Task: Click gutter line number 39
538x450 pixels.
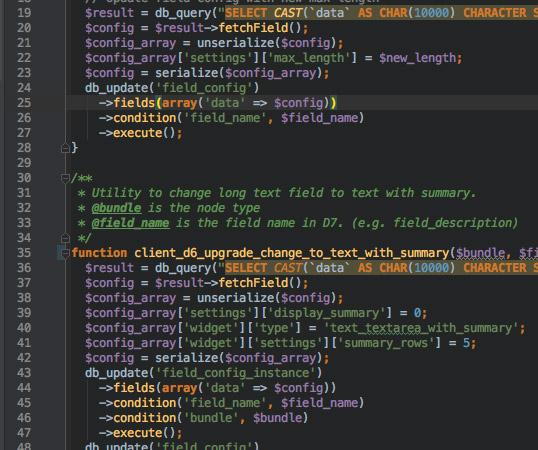Action: [x=24, y=313]
